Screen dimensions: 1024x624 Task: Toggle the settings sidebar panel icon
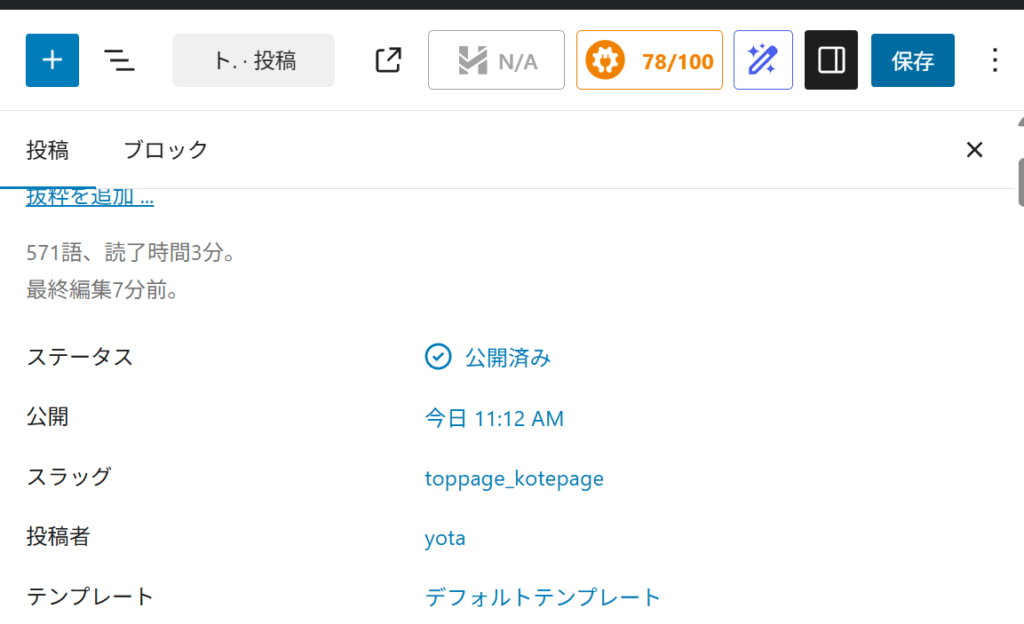[831, 60]
